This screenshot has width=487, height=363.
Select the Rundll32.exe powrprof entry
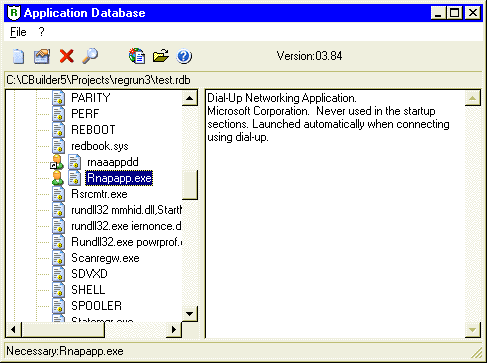[126, 242]
